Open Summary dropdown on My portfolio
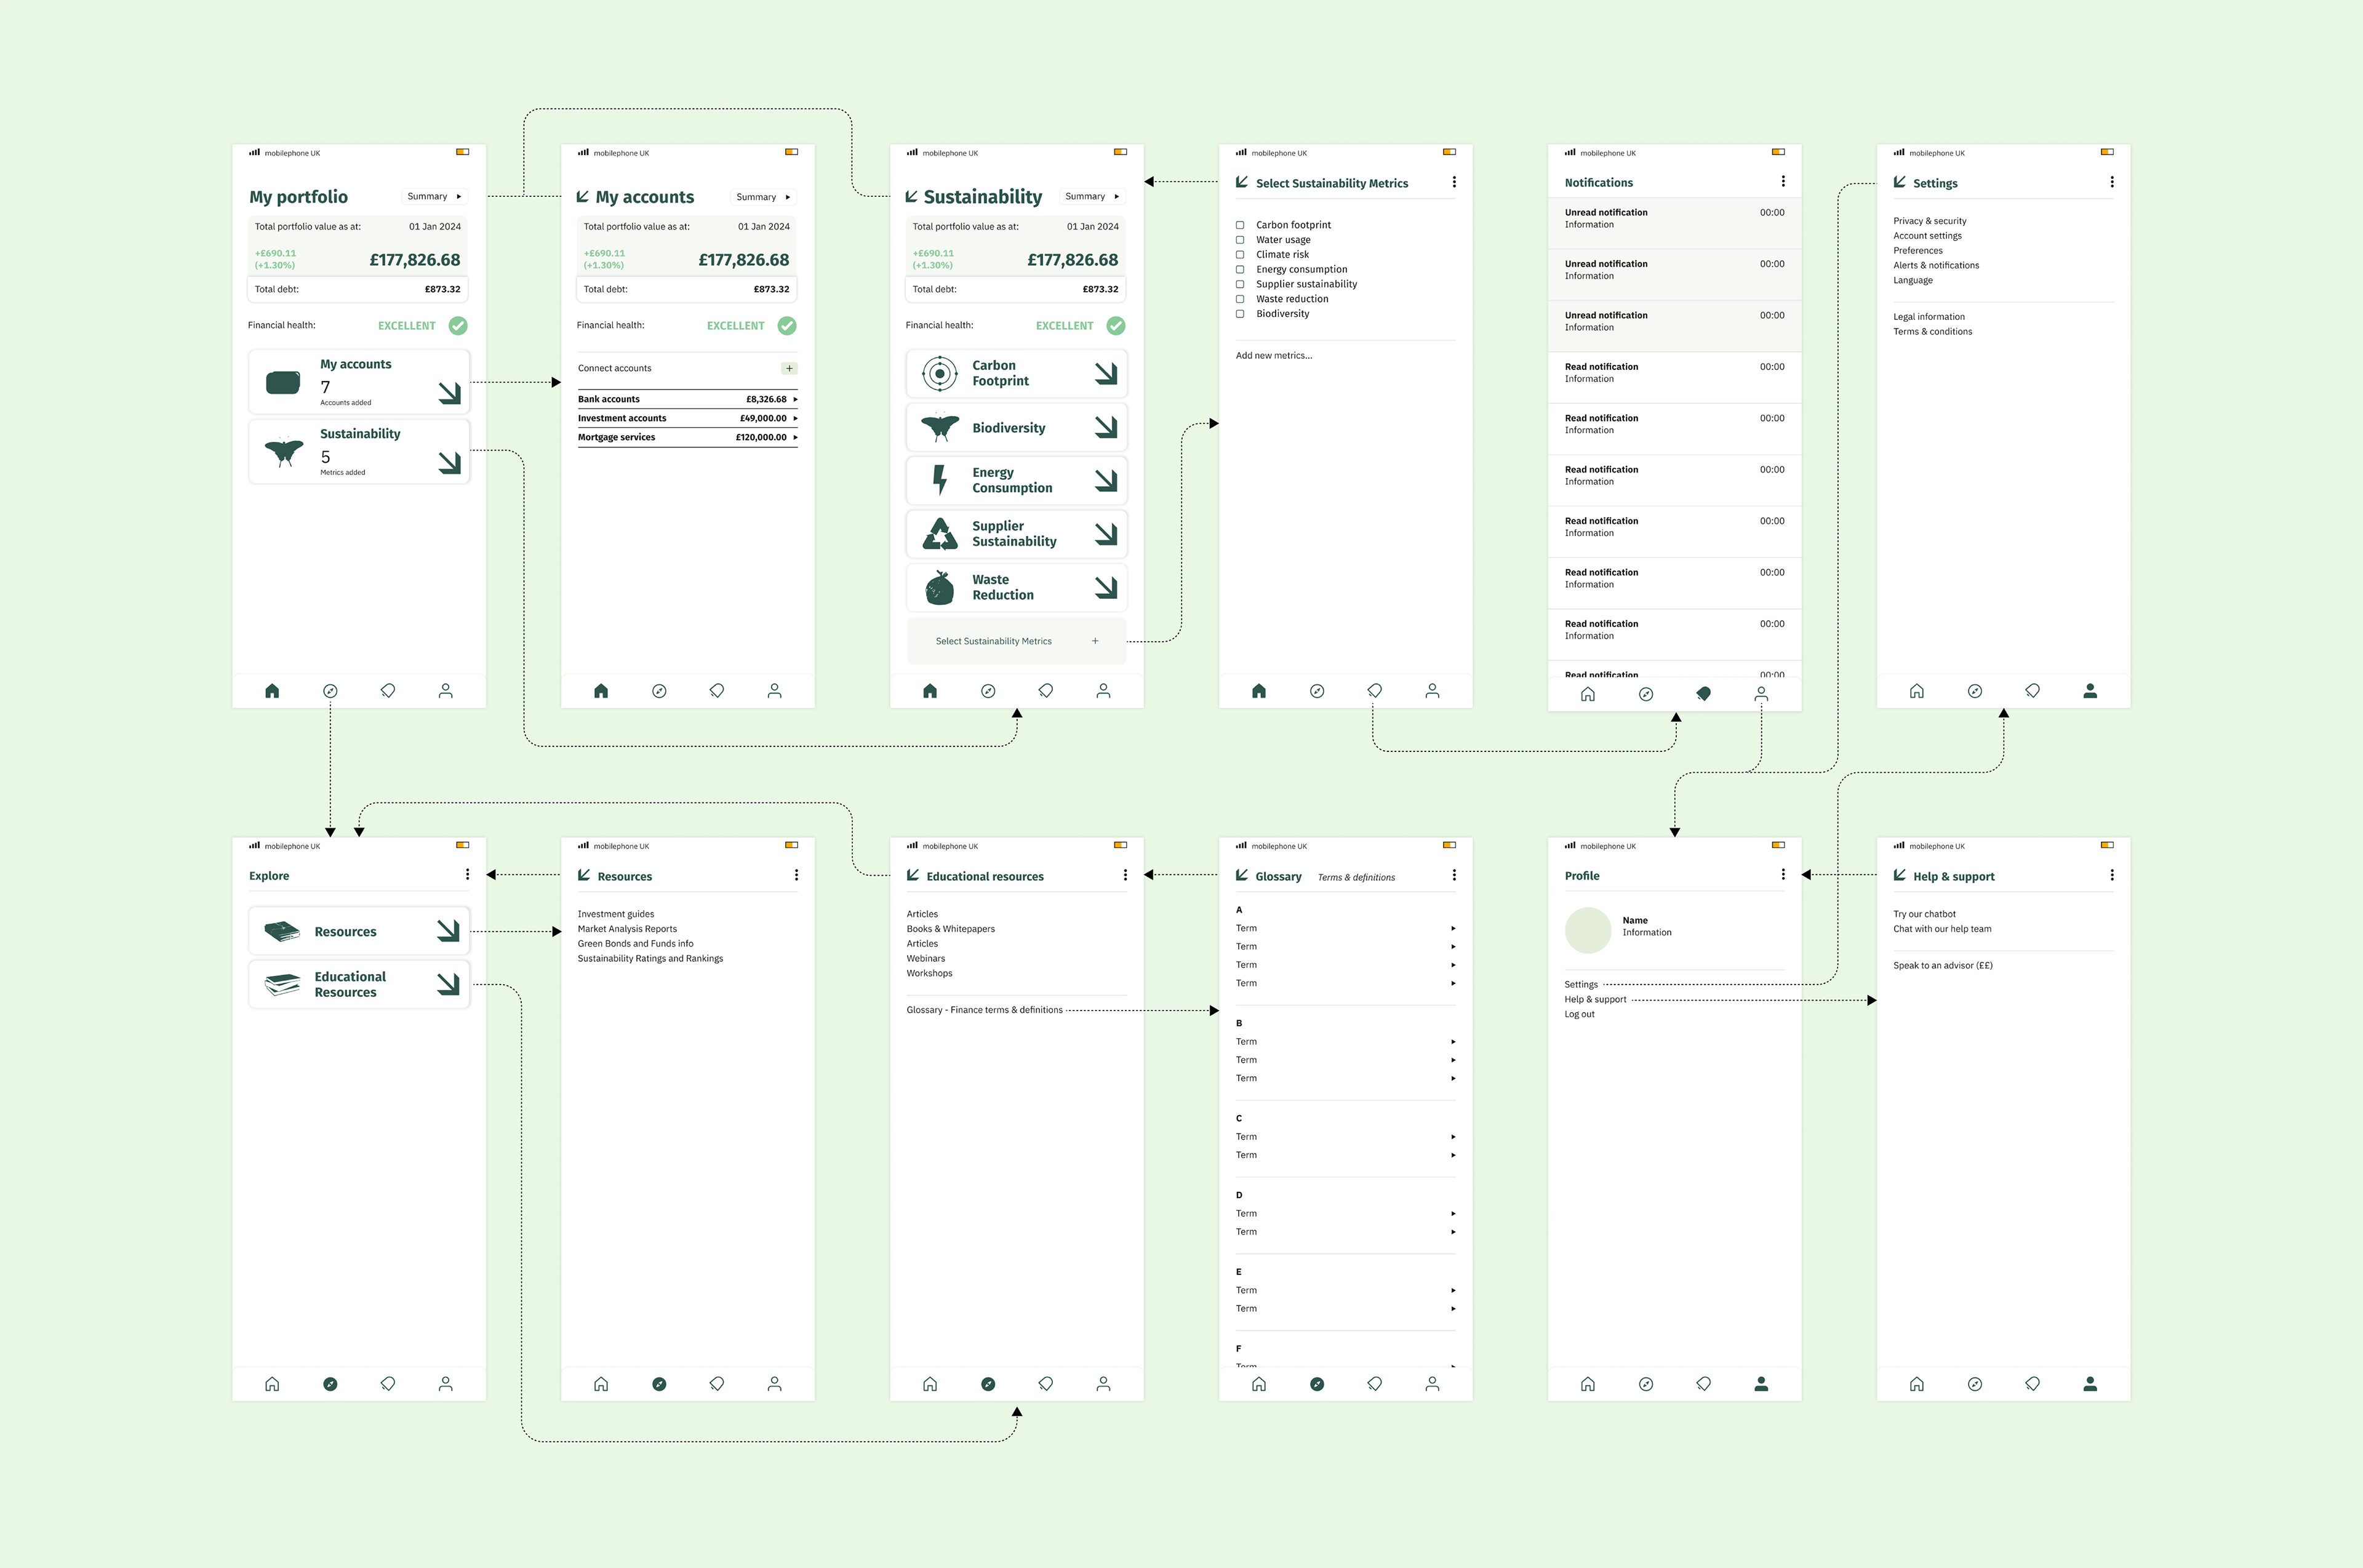Screen dimensions: 2363x1568 [x=434, y=196]
